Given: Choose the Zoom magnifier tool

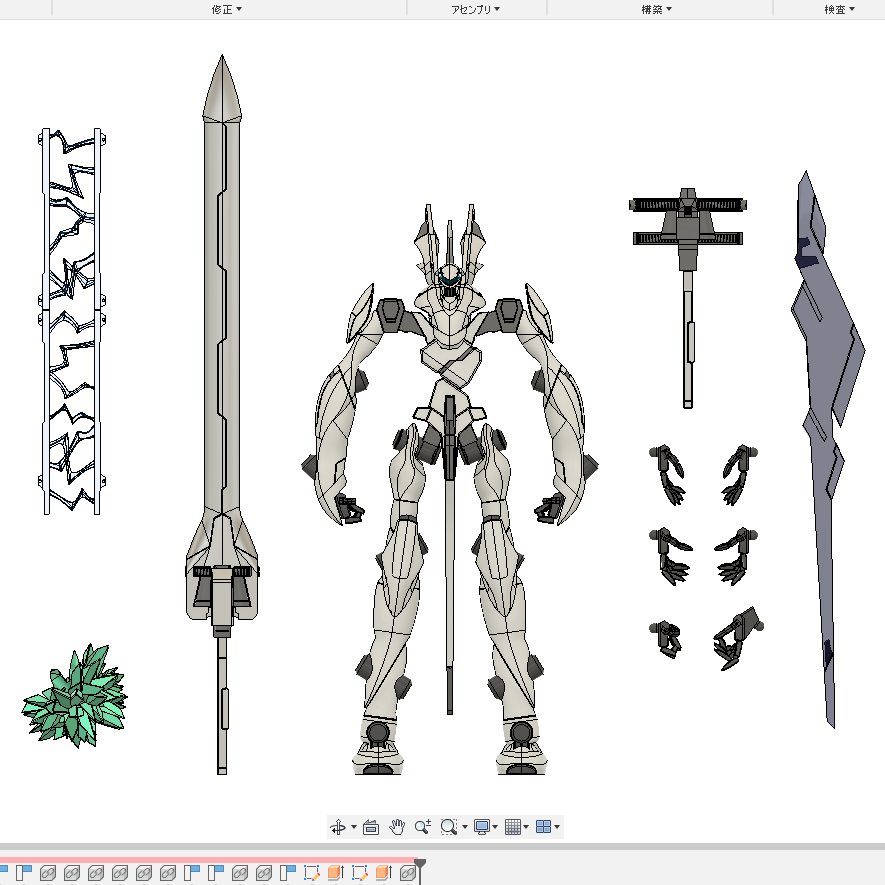Looking at the screenshot, I should tap(423, 827).
